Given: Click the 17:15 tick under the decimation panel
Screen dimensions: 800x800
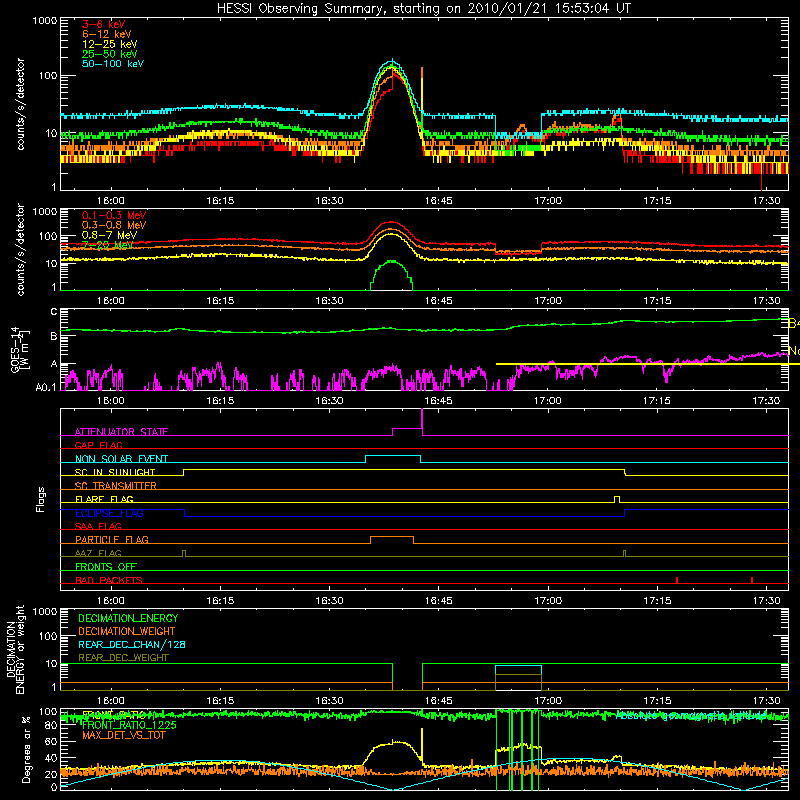Looking at the screenshot, I should pos(657,701).
